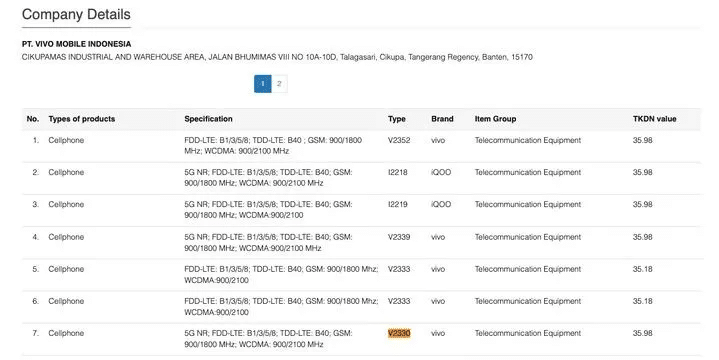Image resolution: width=719 pixels, height=360 pixels.
Task: Click Cellphone in row 1
Action: click(x=66, y=140)
